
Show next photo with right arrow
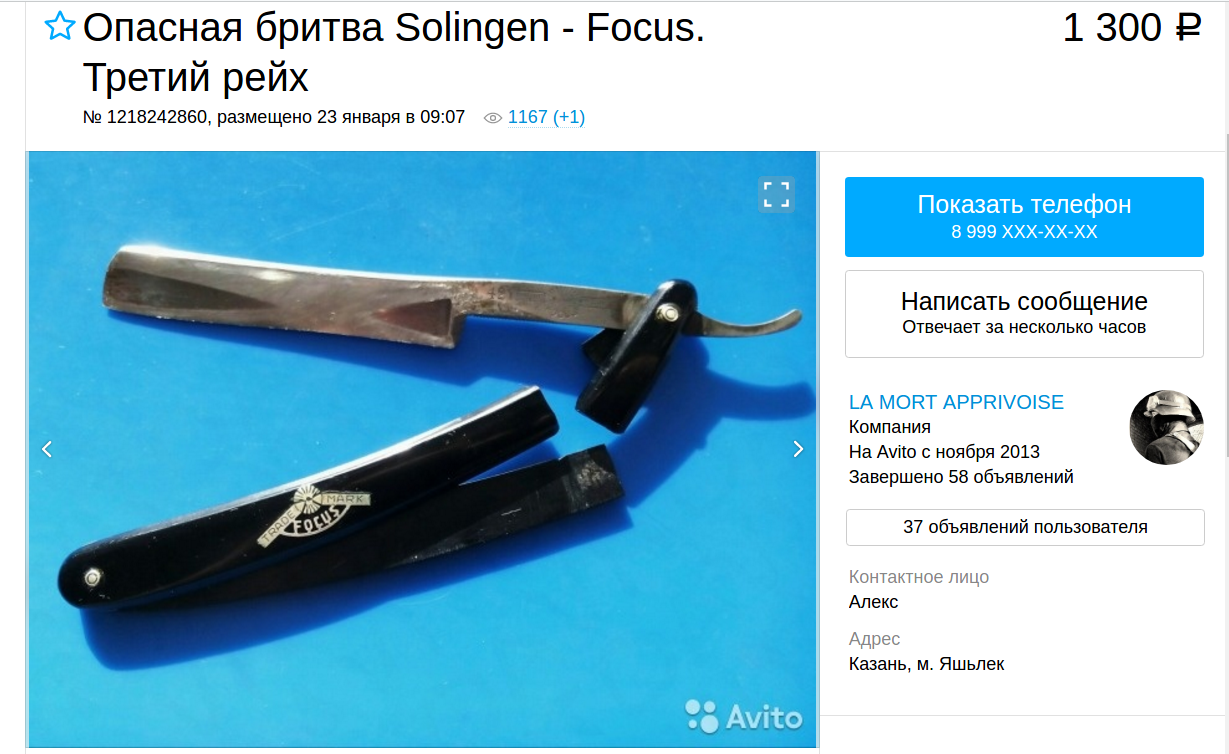798,449
